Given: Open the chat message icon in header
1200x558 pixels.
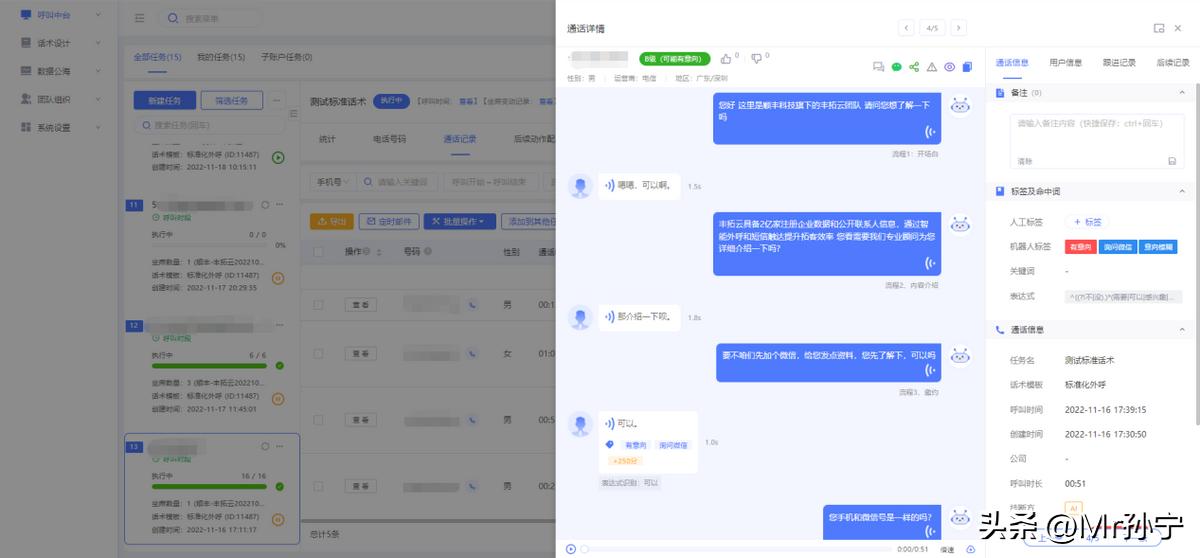Looking at the screenshot, I should pyautogui.click(x=878, y=67).
